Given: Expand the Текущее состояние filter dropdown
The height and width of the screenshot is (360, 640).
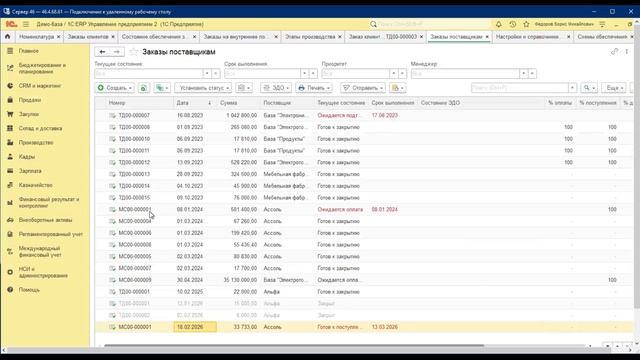Looking at the screenshot, I should [207, 73].
